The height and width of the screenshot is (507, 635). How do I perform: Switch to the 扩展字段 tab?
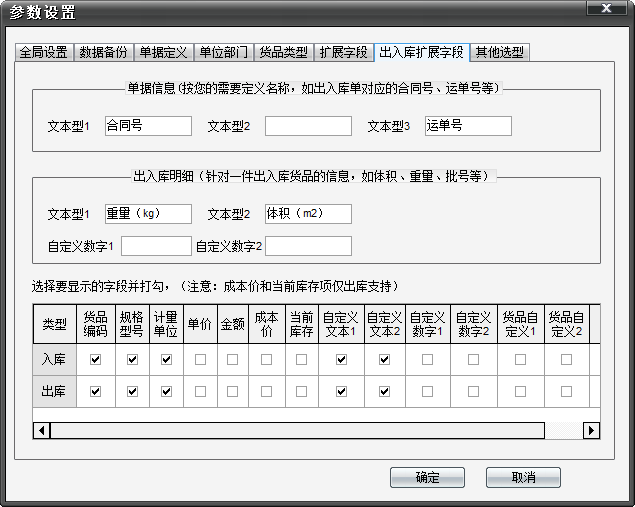[x=343, y=52]
